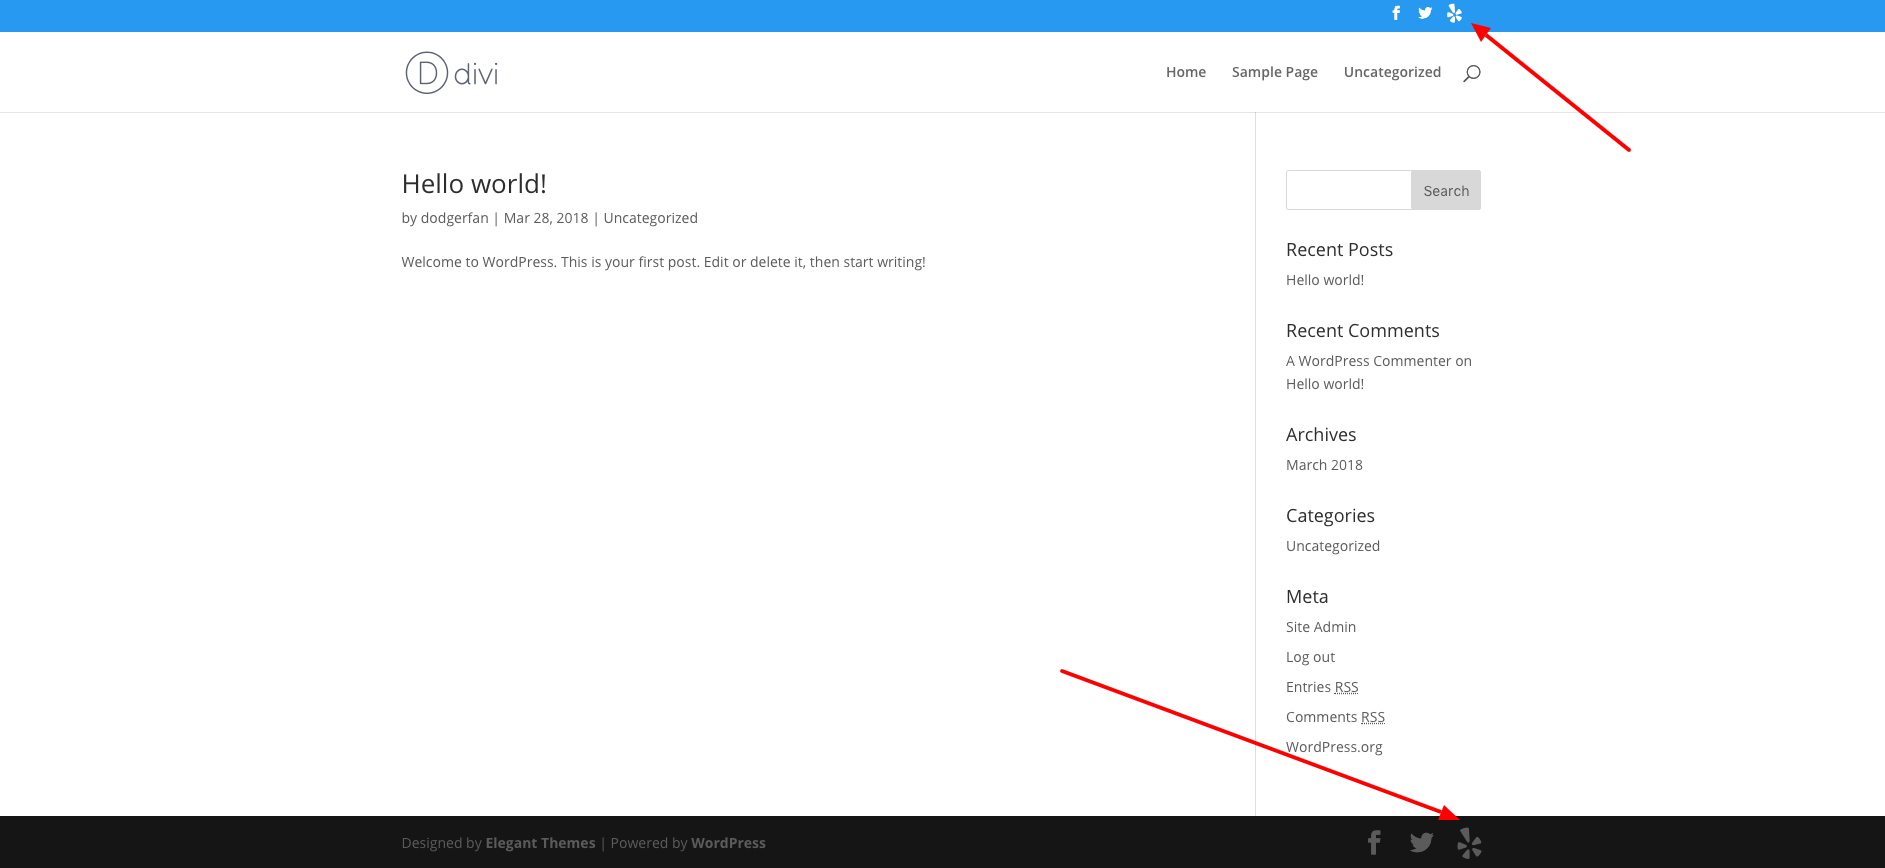
Task: Open Facebook icon in top blue bar
Action: pos(1396,13)
